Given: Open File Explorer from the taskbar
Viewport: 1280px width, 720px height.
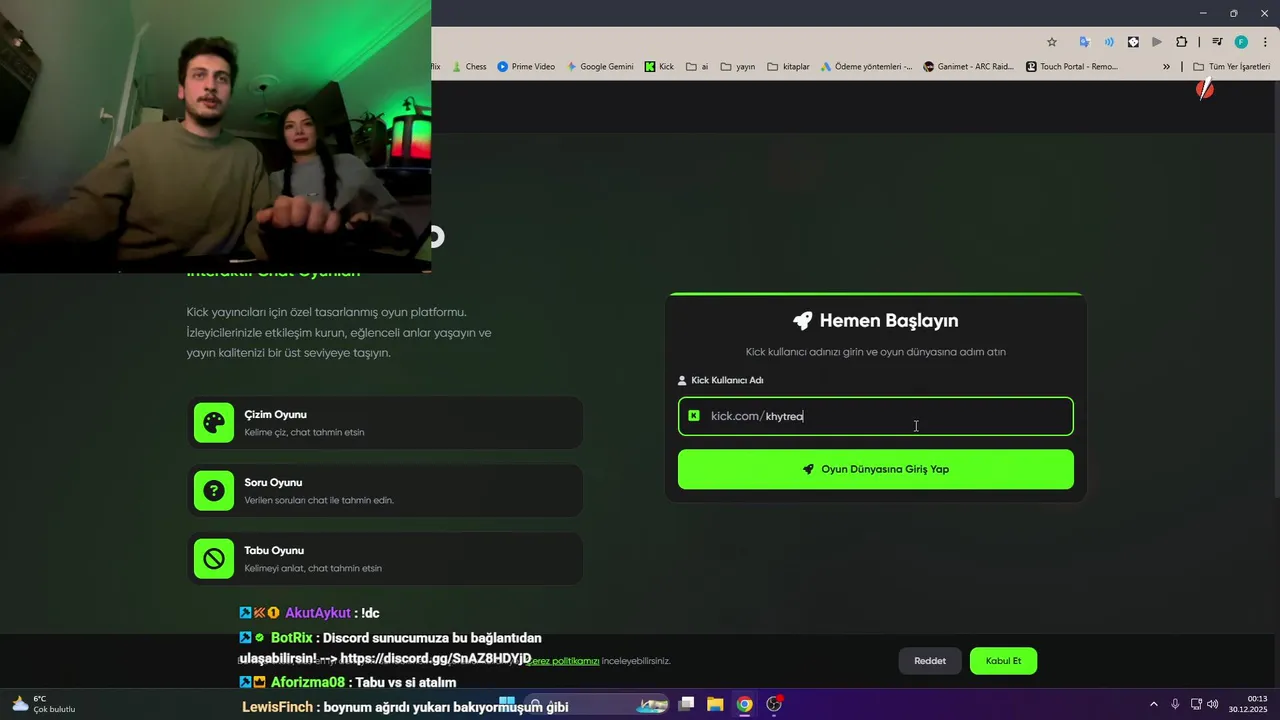Looking at the screenshot, I should pyautogui.click(x=715, y=704).
